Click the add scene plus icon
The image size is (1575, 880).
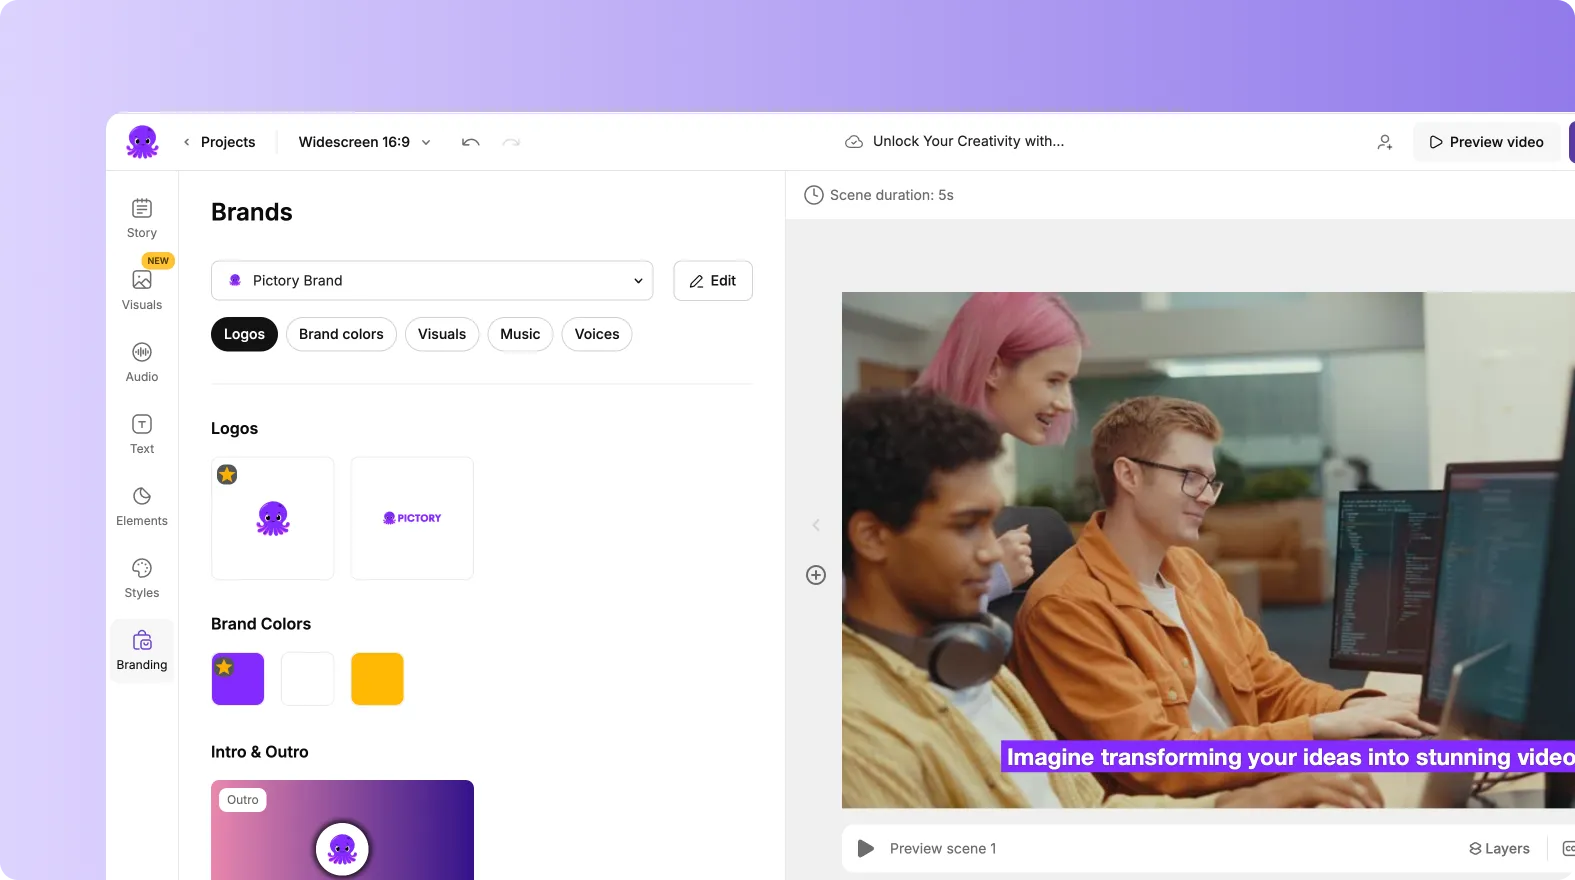[x=816, y=575]
